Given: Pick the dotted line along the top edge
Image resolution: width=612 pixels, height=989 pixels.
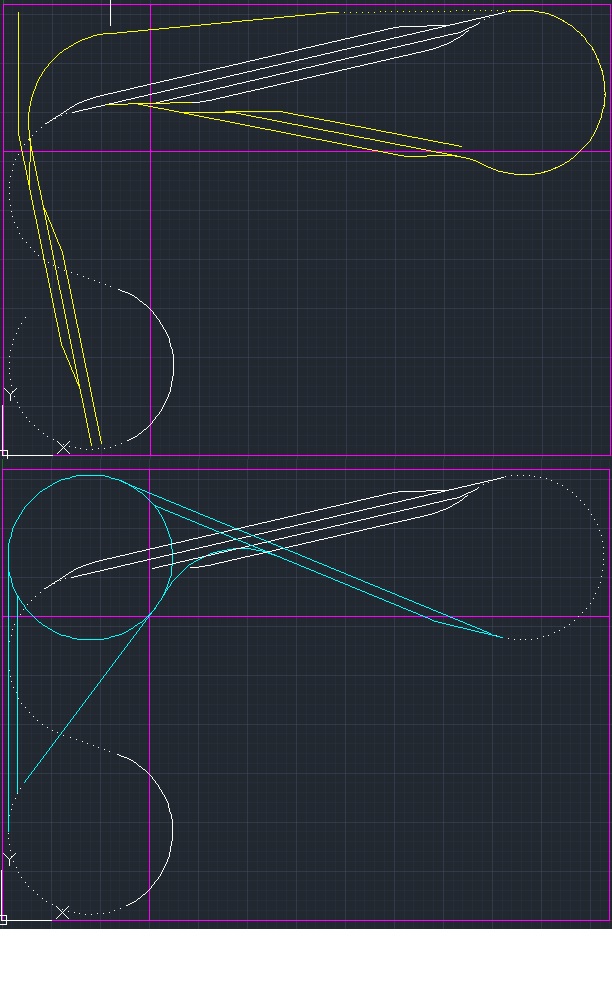Looking at the screenshot, I should (x=420, y=13).
